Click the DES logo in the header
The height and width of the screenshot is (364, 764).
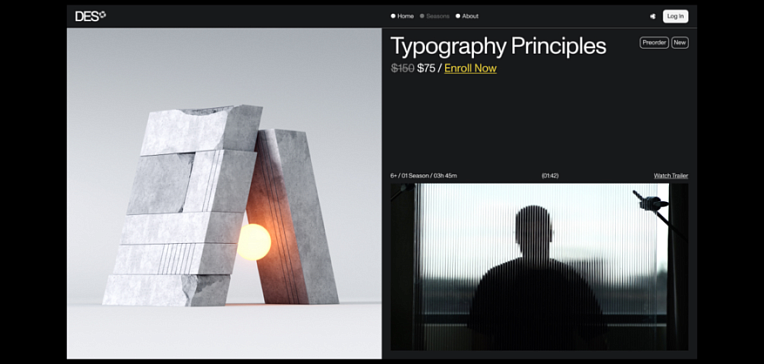[x=90, y=16]
